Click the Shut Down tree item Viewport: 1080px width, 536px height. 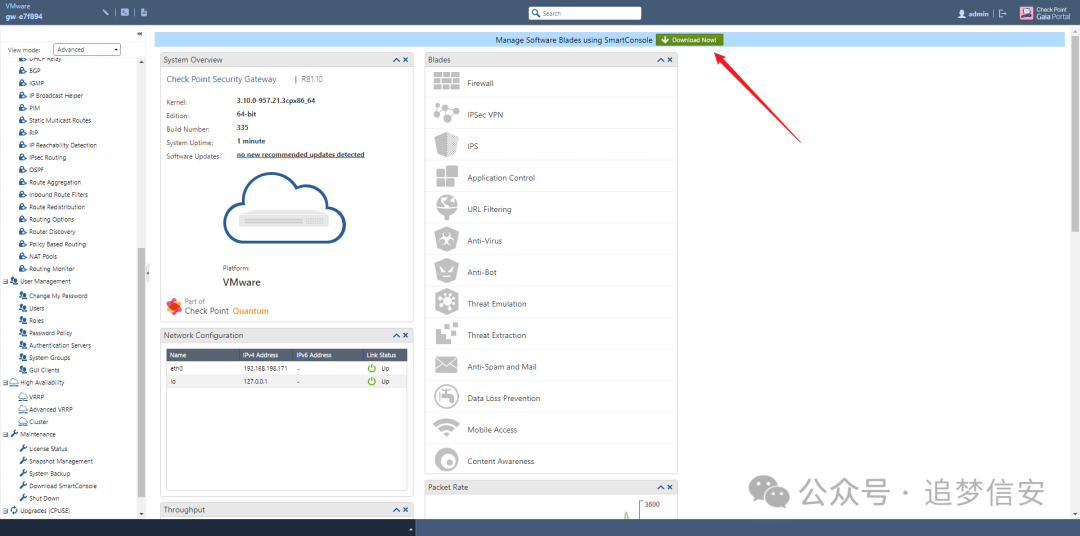(44, 498)
